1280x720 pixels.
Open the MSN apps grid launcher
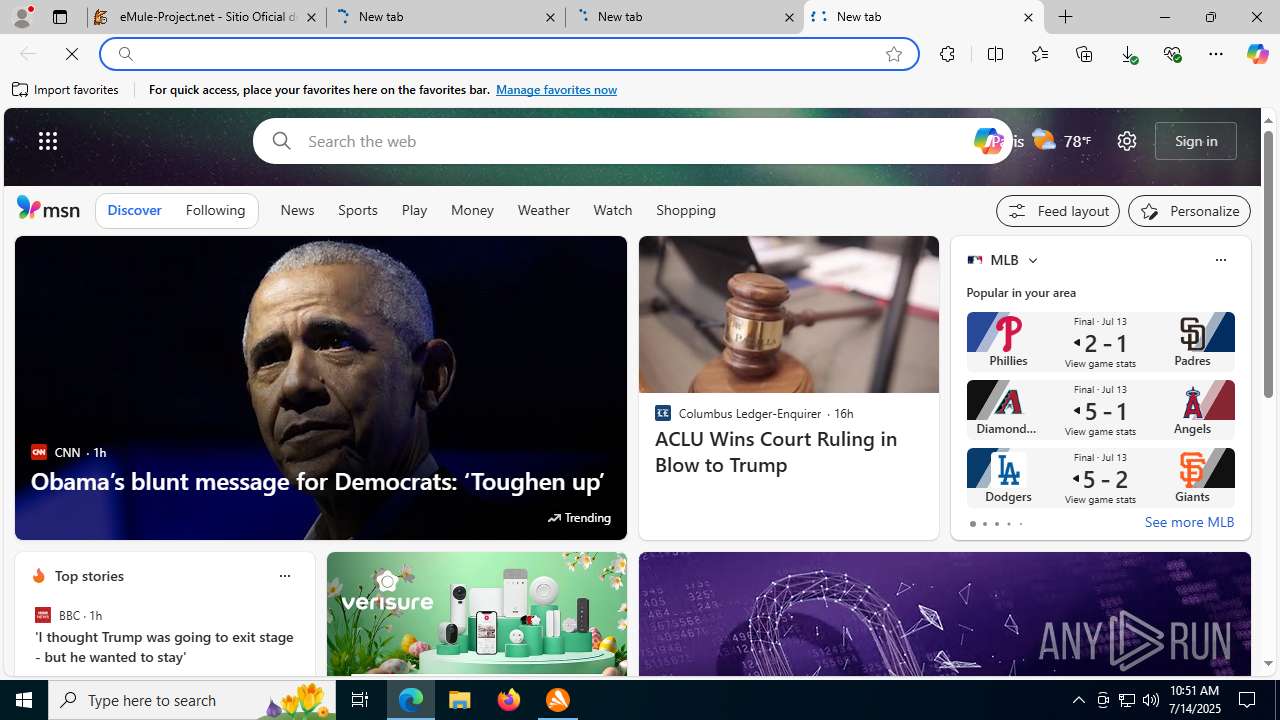click(x=48, y=141)
